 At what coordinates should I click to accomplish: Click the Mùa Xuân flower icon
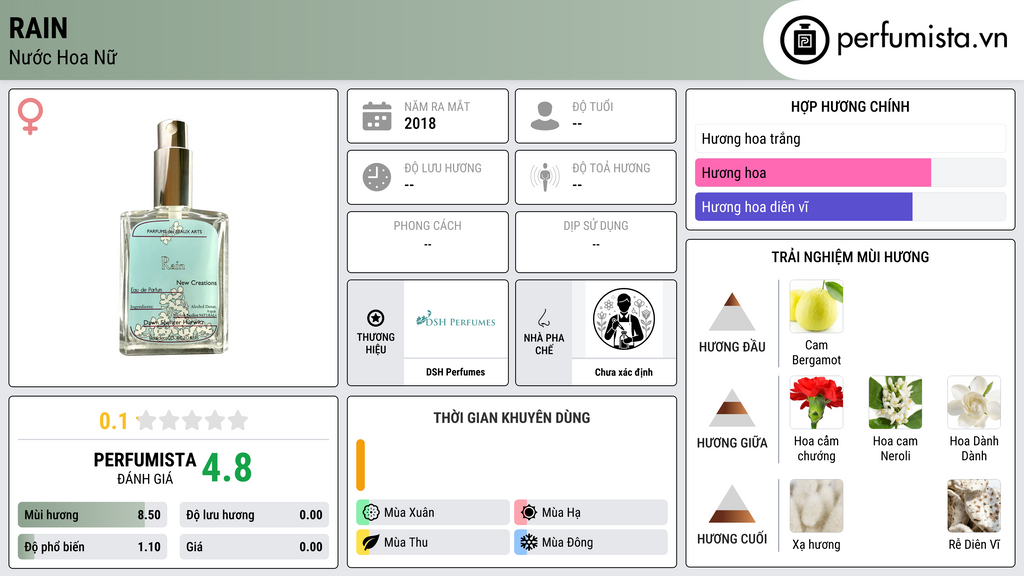pos(371,512)
